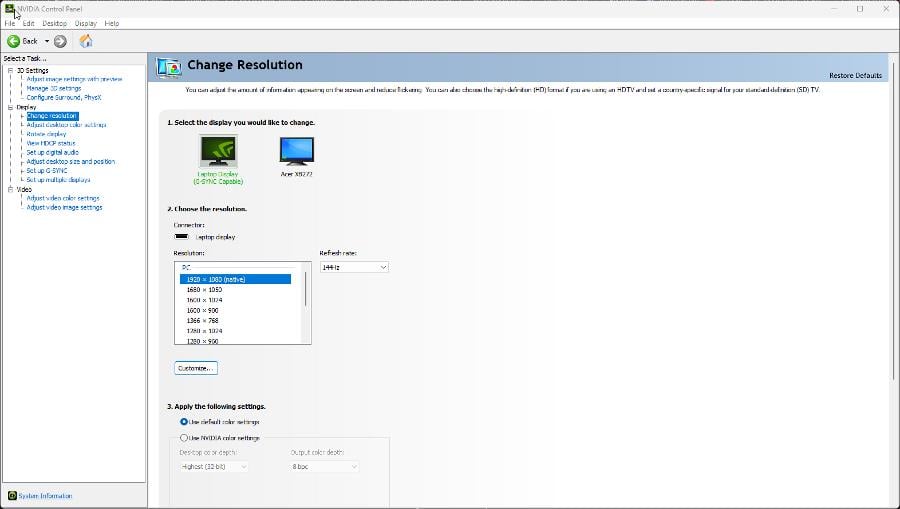Click the laptop display connector icon
Viewport: 900px width, 509px height.
tap(181, 236)
